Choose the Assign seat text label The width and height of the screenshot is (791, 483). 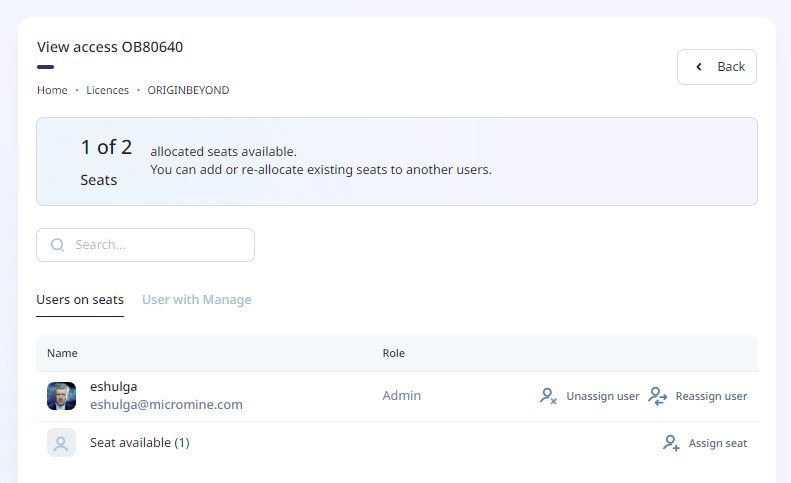click(x=717, y=443)
